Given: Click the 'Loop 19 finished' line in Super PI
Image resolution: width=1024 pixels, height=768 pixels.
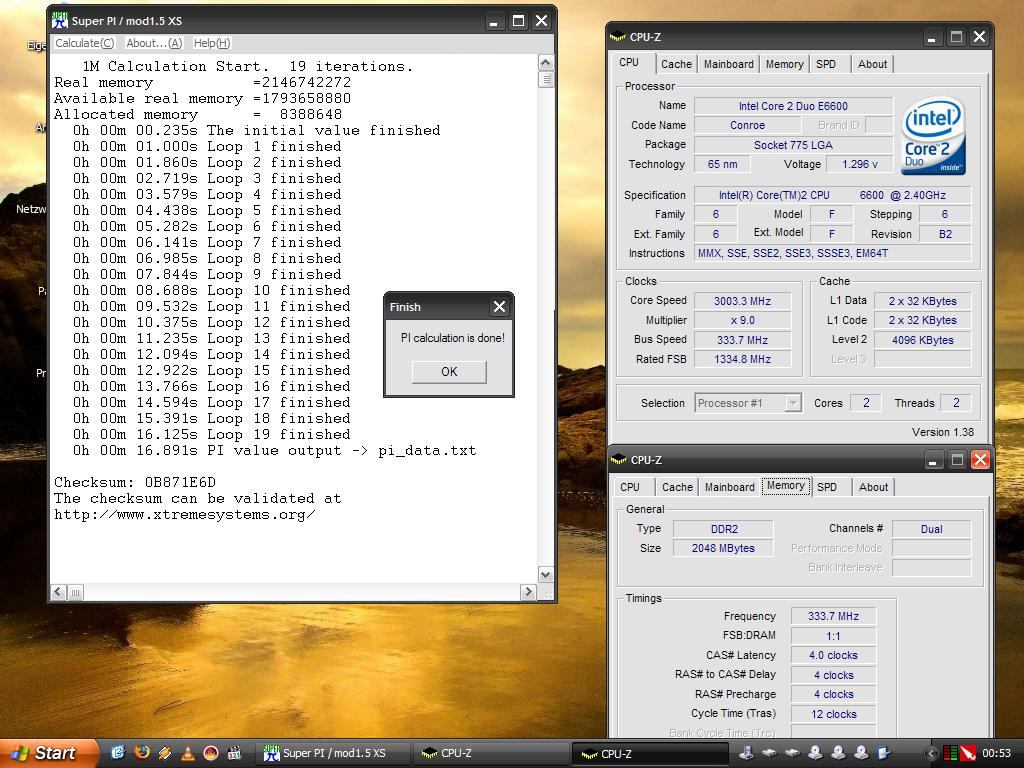Looking at the screenshot, I should pos(279,435).
